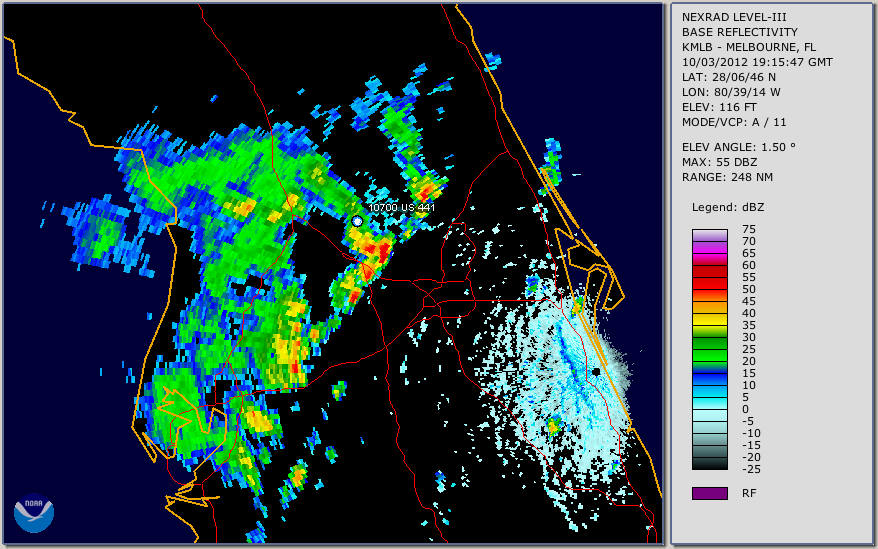Click the "10/03/2012 19:15:47 GMT" timestamp
The image size is (878, 549).
pos(757,62)
